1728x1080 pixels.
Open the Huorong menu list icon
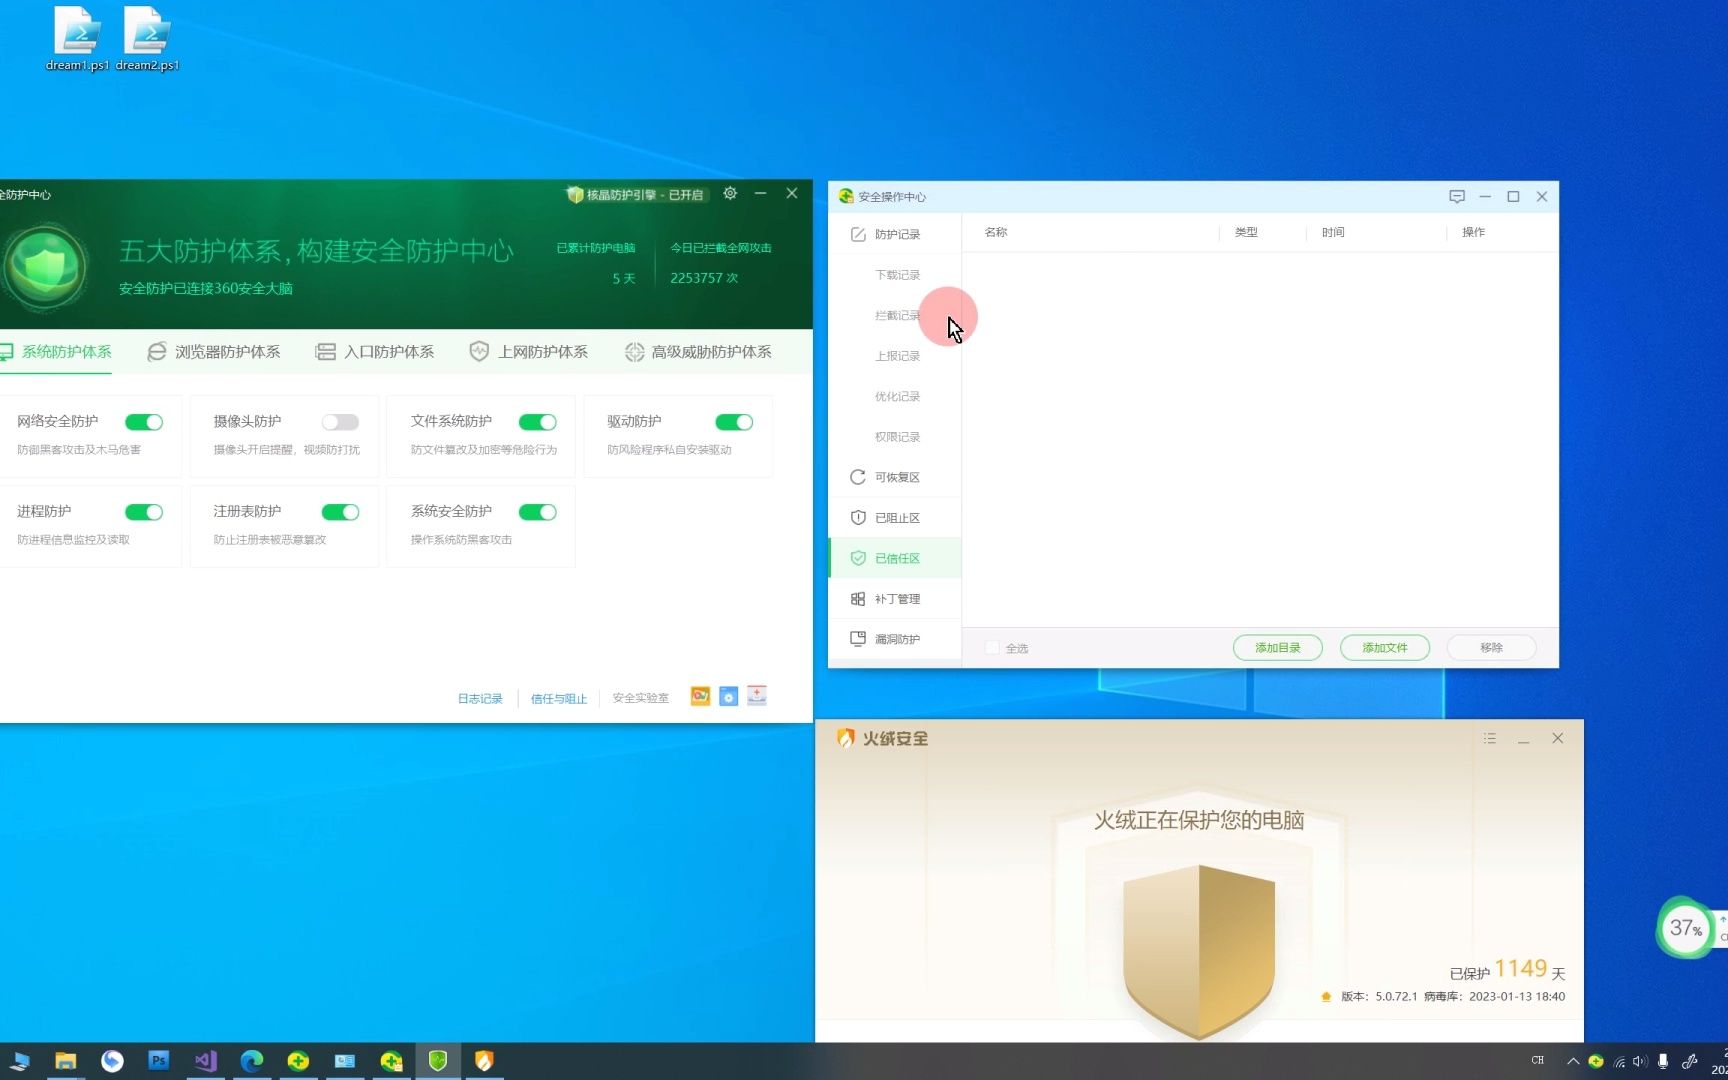(1490, 739)
